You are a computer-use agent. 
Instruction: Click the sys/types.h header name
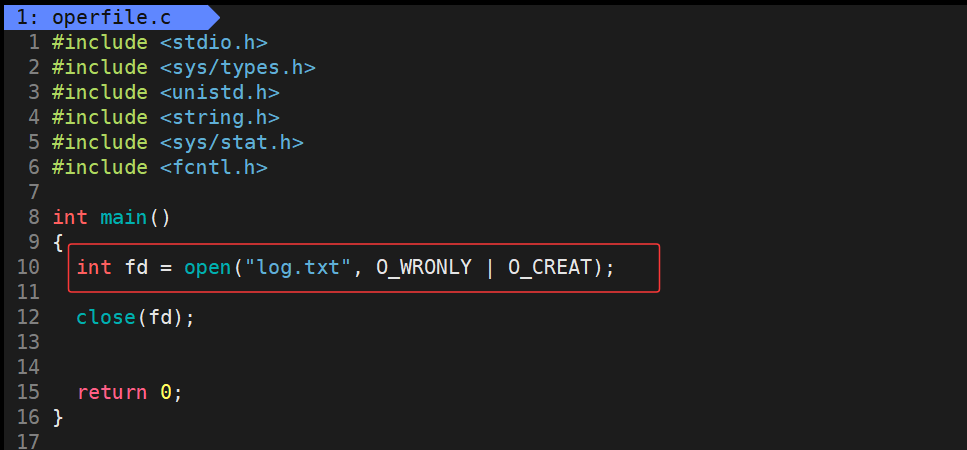click(x=237, y=67)
